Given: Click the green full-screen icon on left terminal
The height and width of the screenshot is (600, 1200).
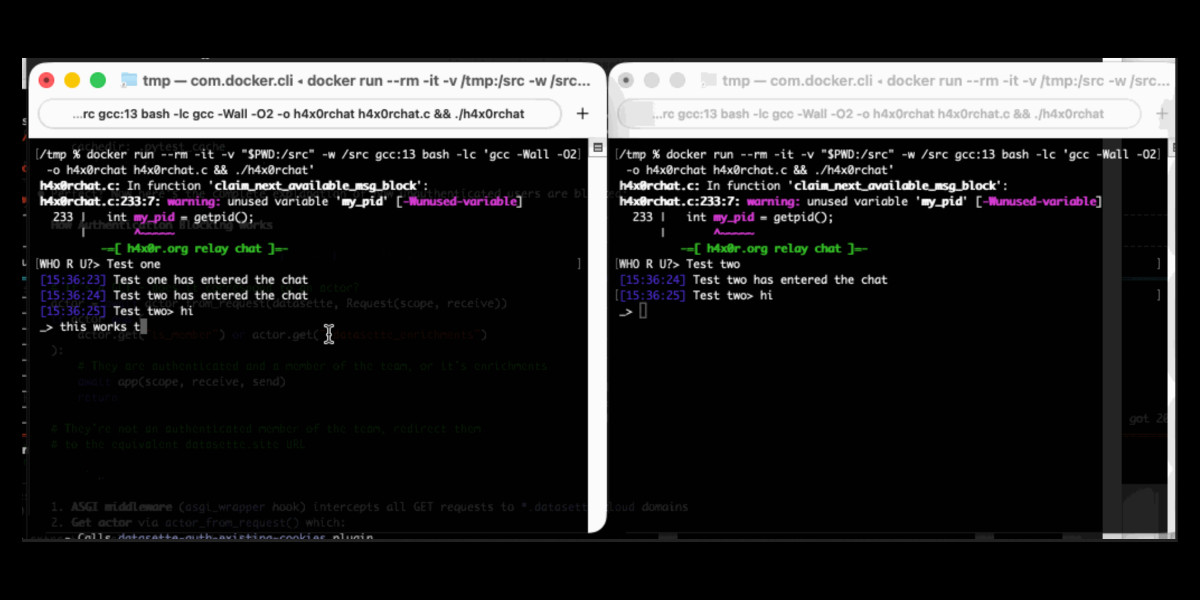Looking at the screenshot, I should (x=97, y=78).
